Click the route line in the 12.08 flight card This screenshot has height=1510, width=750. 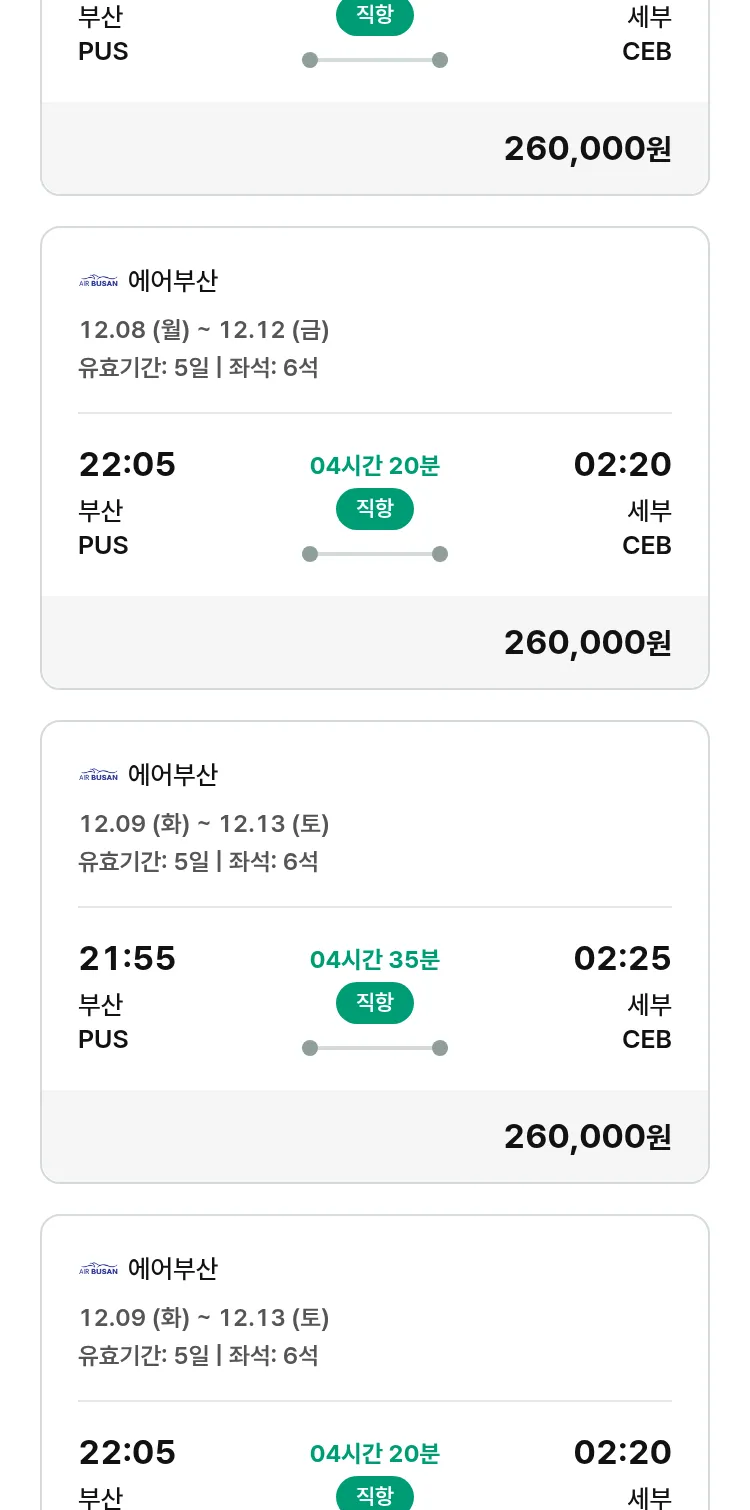375,554
